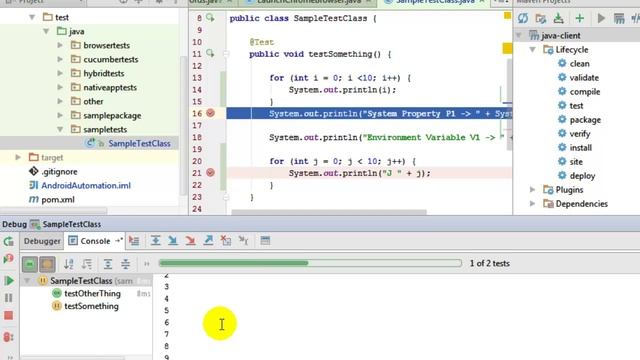This screenshot has height=360, width=640.
Task: Toggle breakpoint on line 21
Action: 210,173
